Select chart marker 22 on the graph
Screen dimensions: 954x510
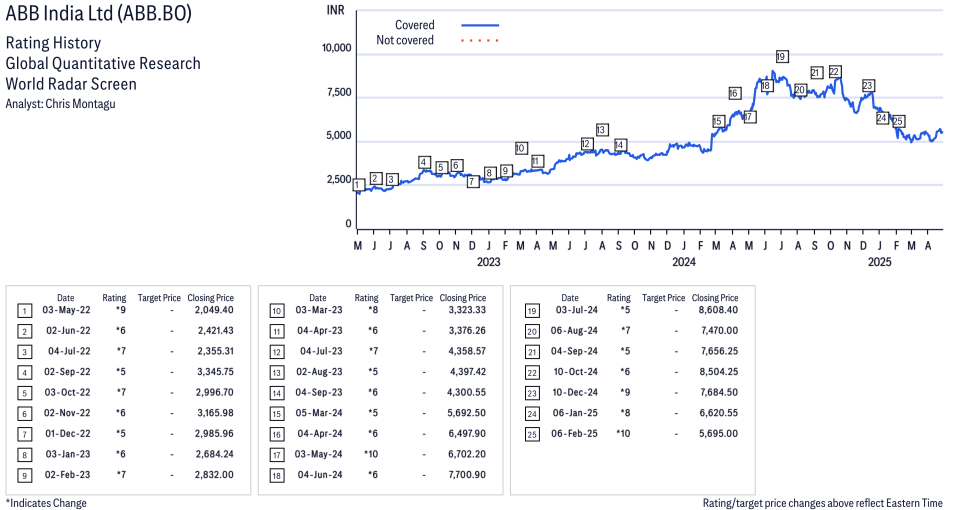coord(835,72)
